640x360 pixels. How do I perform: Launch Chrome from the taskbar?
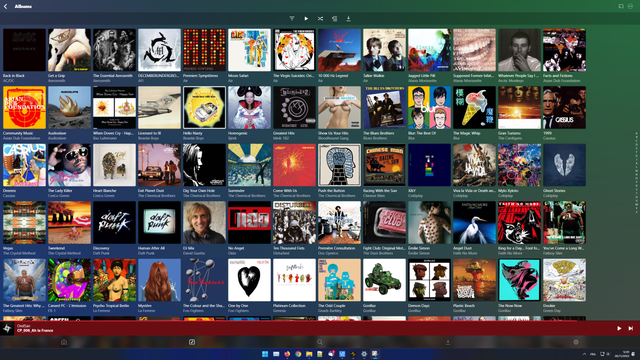tap(298, 354)
